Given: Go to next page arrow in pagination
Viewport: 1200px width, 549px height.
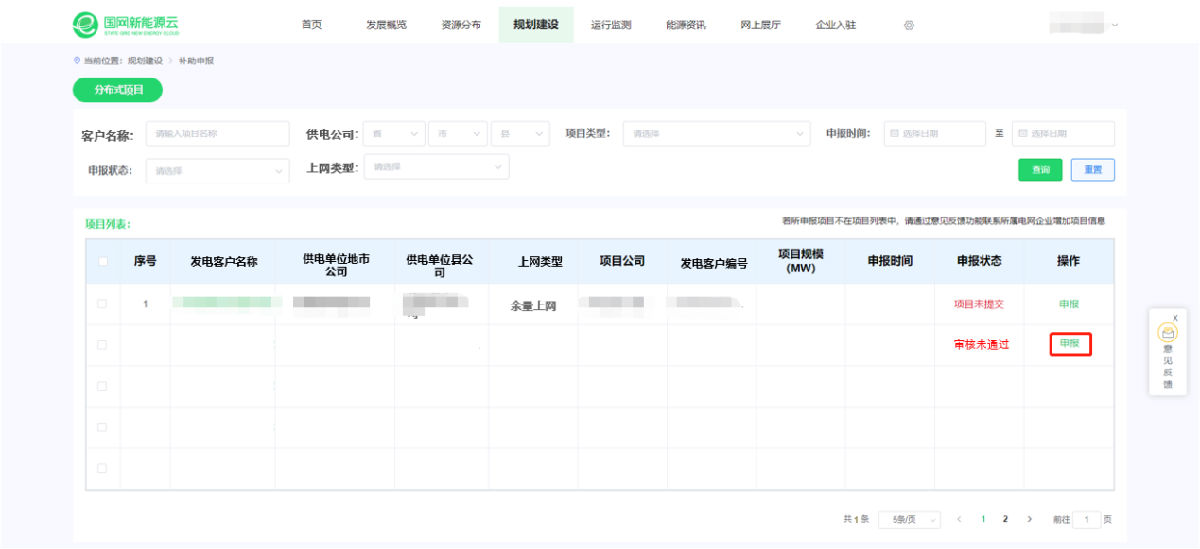Looking at the screenshot, I should 1029,520.
